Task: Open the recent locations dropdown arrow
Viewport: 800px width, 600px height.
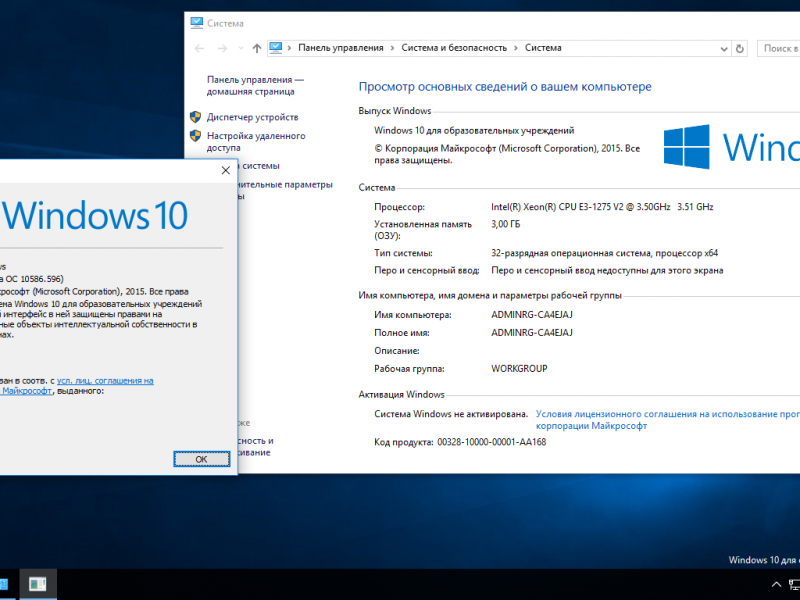Action: 241,48
